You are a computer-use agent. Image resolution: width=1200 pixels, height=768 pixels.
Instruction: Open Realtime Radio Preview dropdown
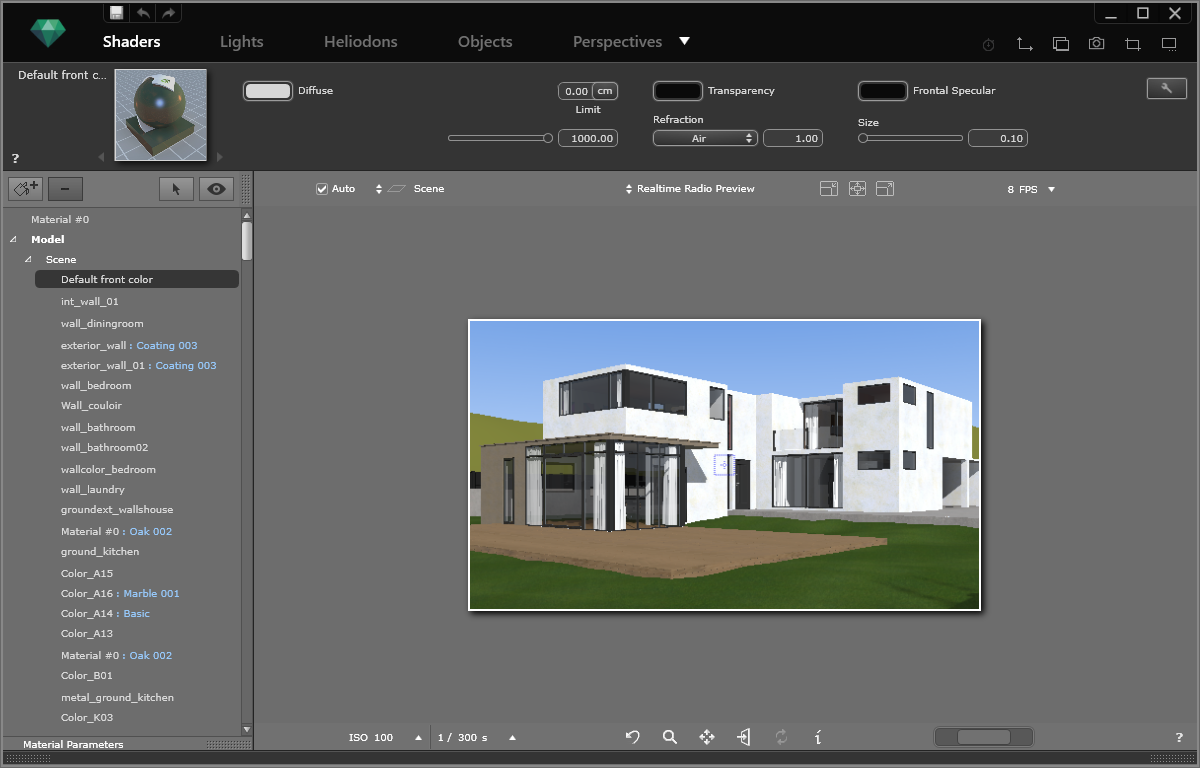coord(690,188)
